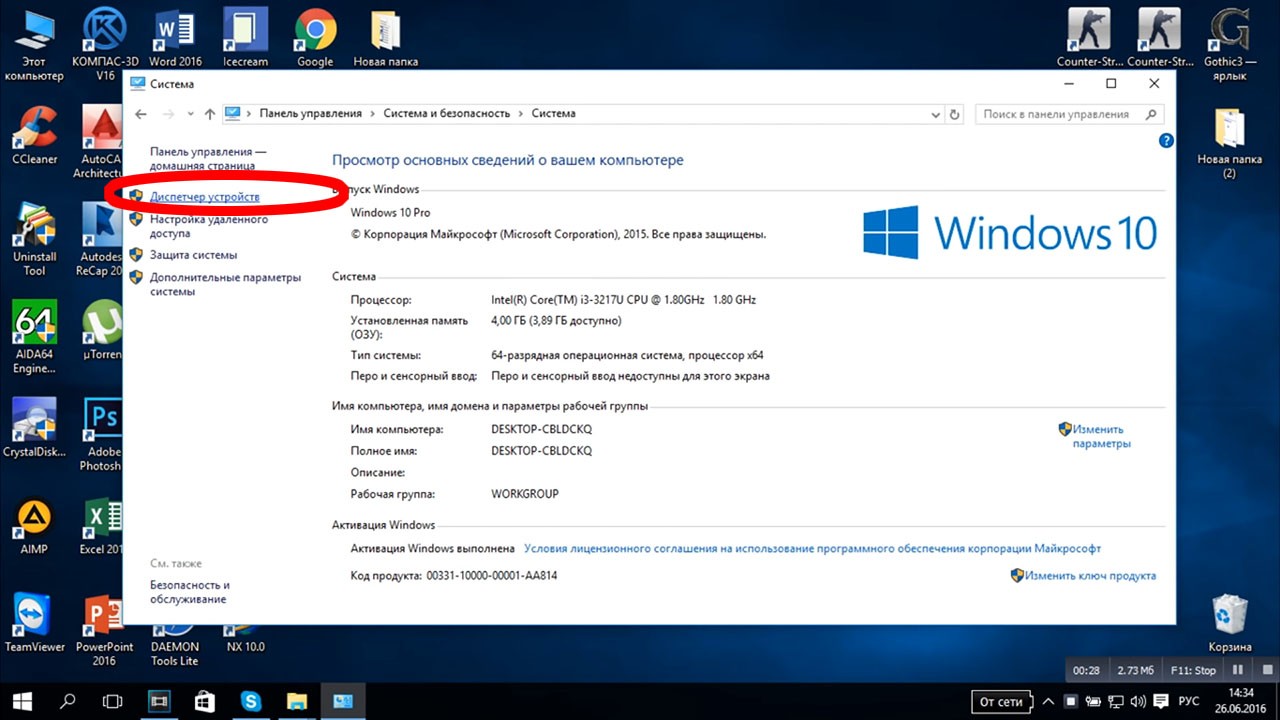Select Система breadcrumb in address bar
This screenshot has height=720, width=1280.
click(x=553, y=114)
